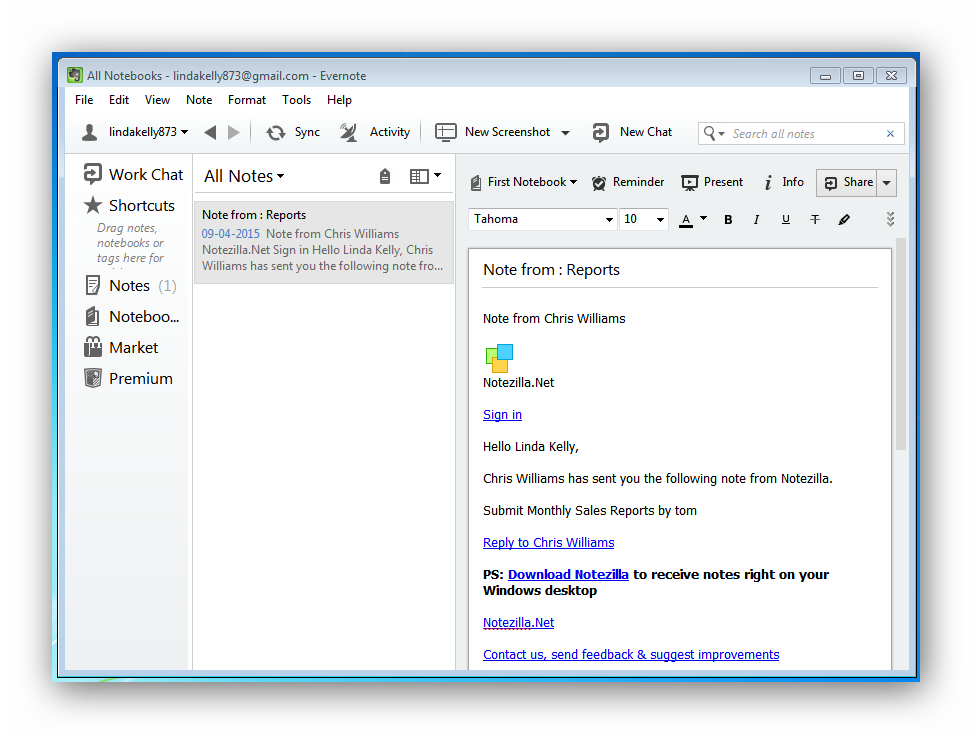Open Work Chat in the sidebar
This screenshot has width=972, height=734.
point(133,175)
